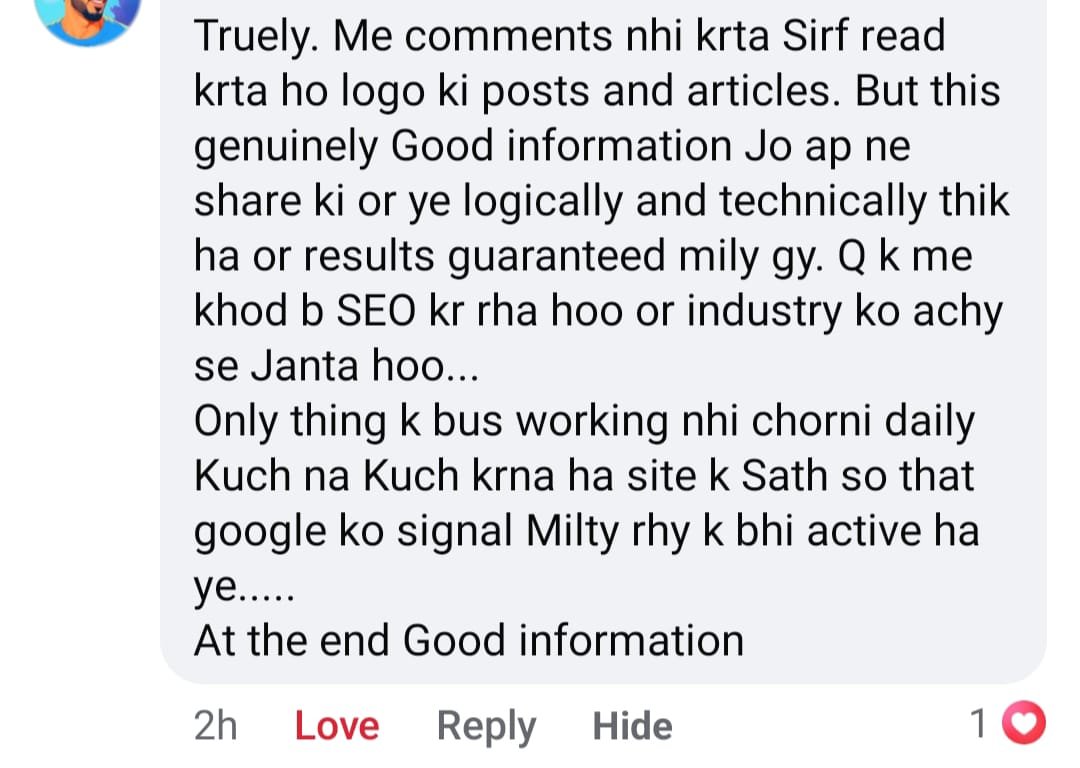Image resolution: width=1080 pixels, height=768 pixels.
Task: Click the word google in the comment
Action: [x=260, y=532]
